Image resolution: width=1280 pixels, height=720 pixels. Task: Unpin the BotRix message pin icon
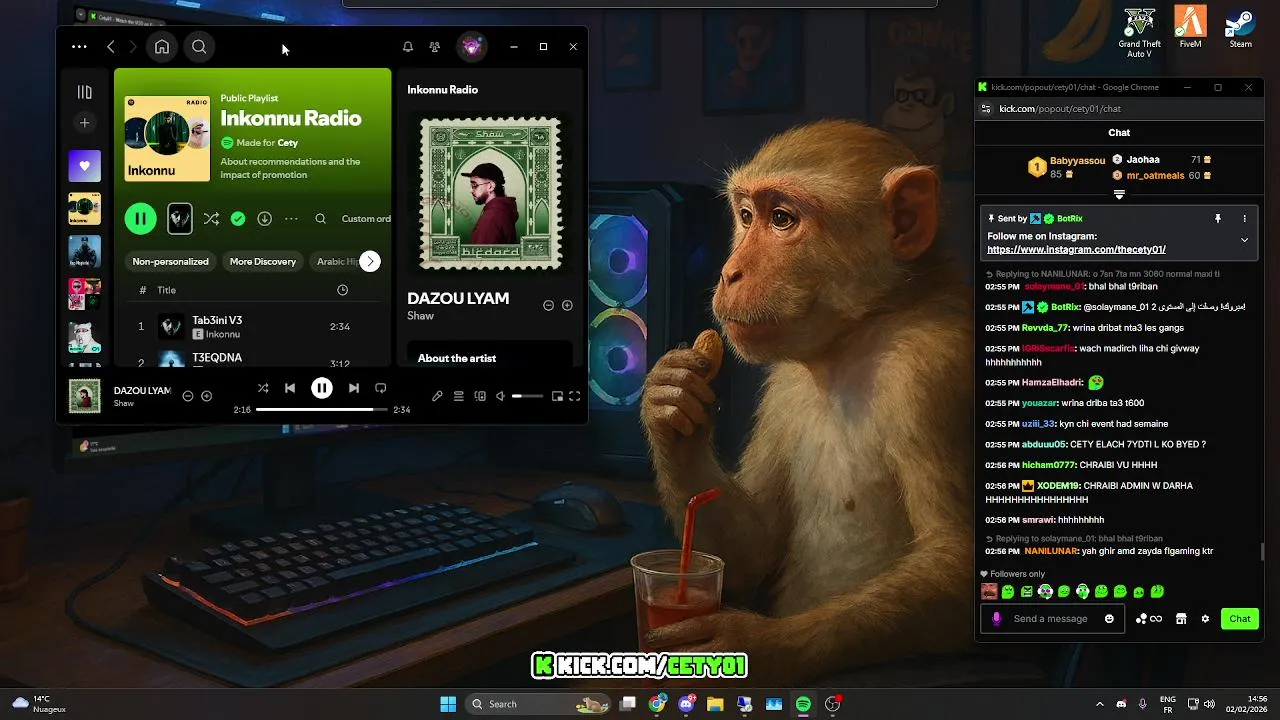[1218, 218]
